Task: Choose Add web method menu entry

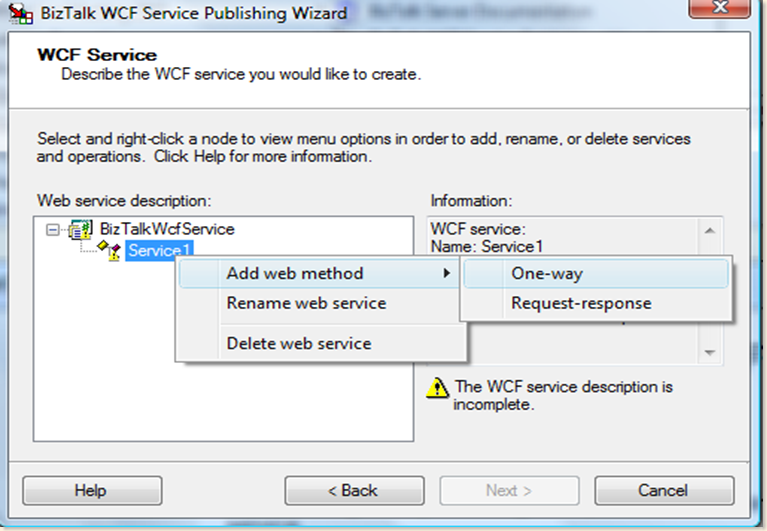Action: (x=320, y=273)
